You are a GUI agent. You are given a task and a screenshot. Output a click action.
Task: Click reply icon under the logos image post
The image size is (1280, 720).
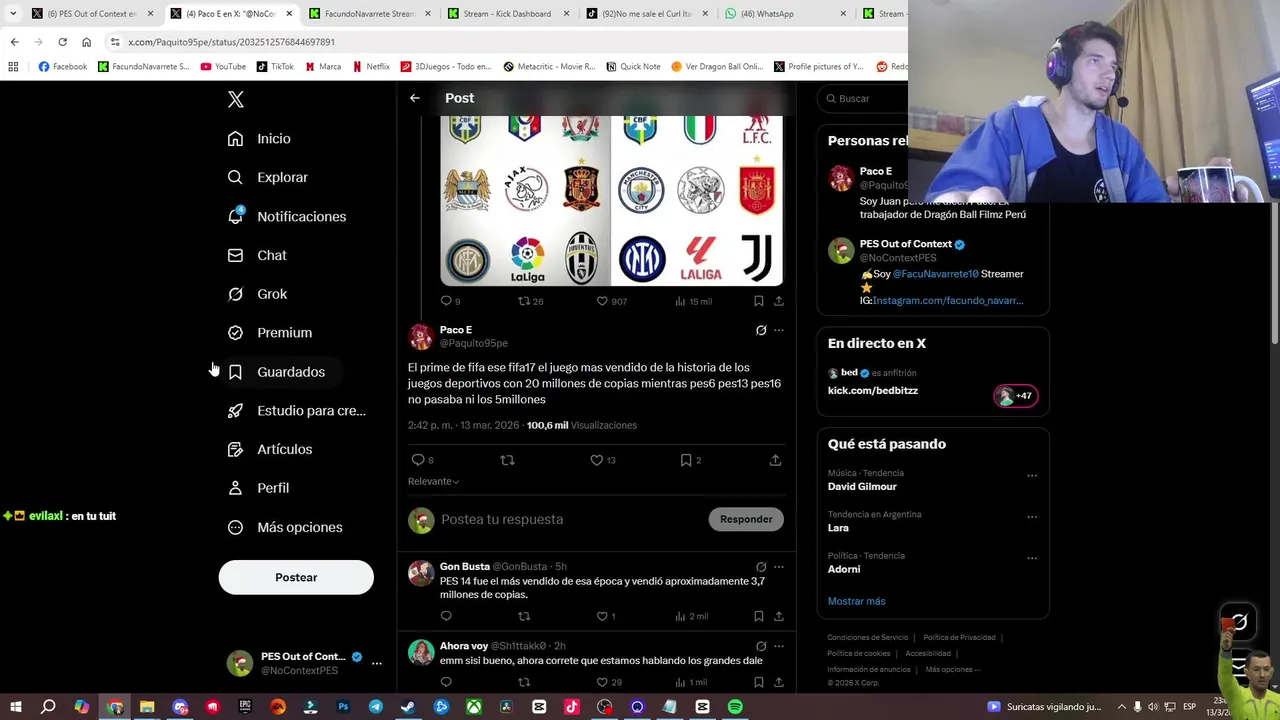[446, 301]
